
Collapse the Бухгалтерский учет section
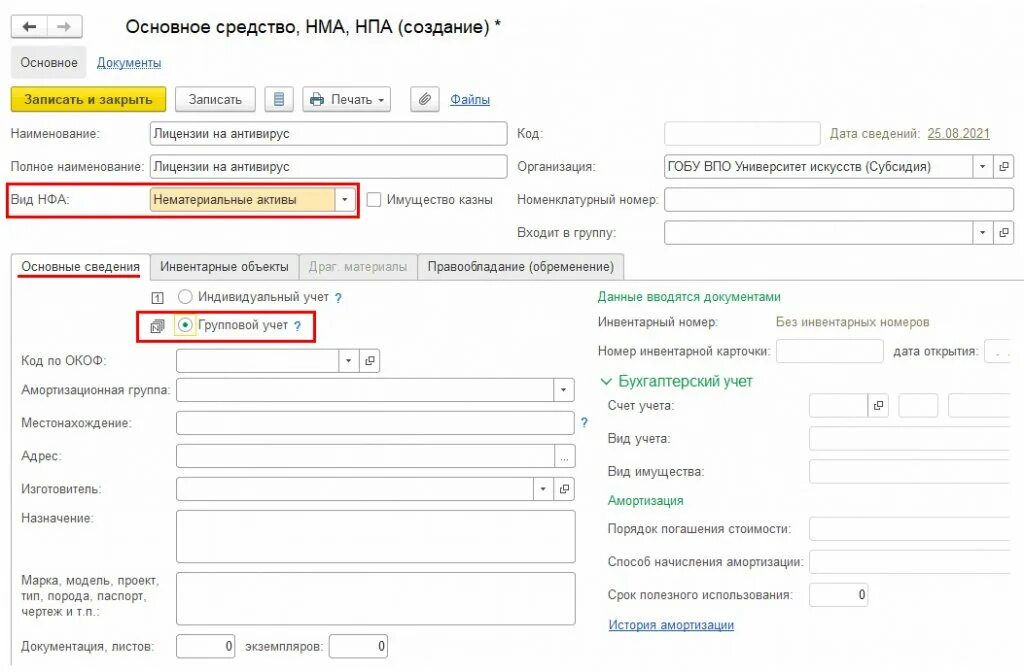tap(606, 381)
